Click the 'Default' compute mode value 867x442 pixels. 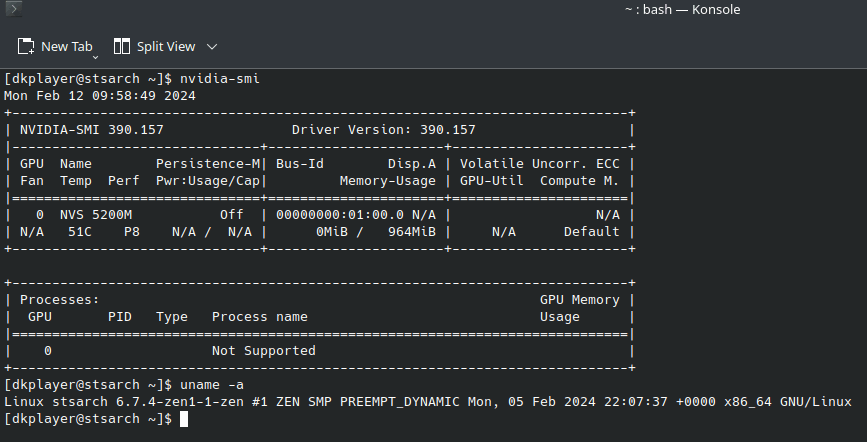(592, 232)
